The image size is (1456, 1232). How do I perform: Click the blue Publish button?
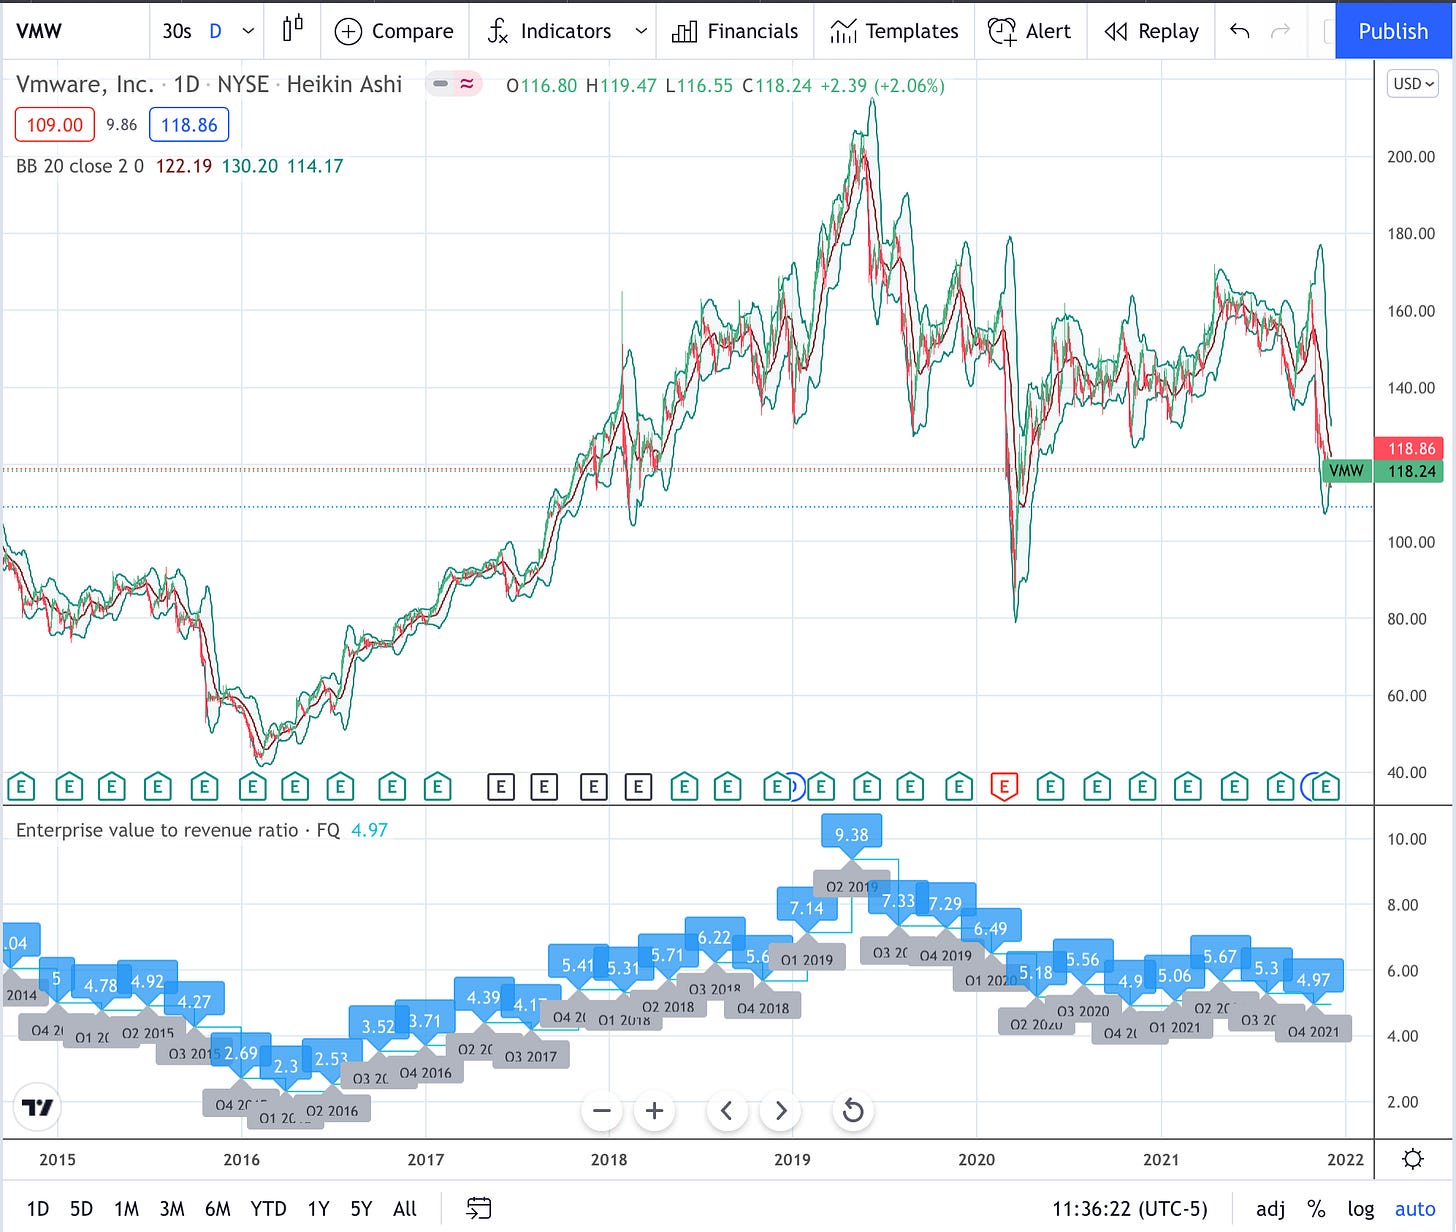[1393, 31]
